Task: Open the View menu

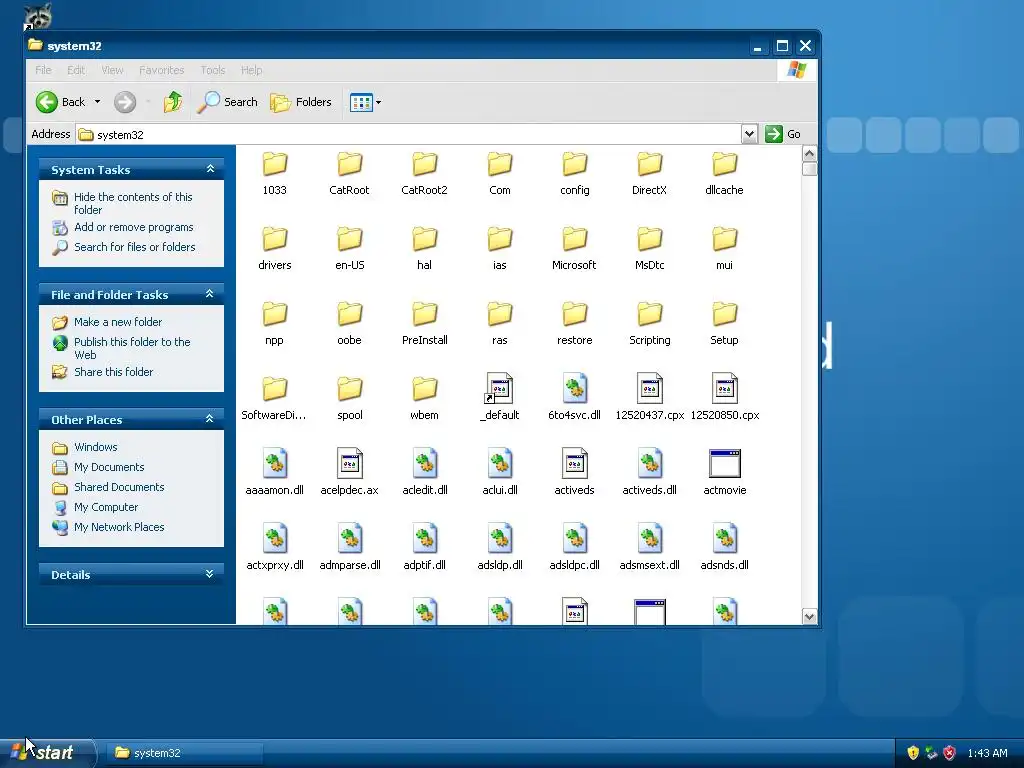Action: click(112, 70)
